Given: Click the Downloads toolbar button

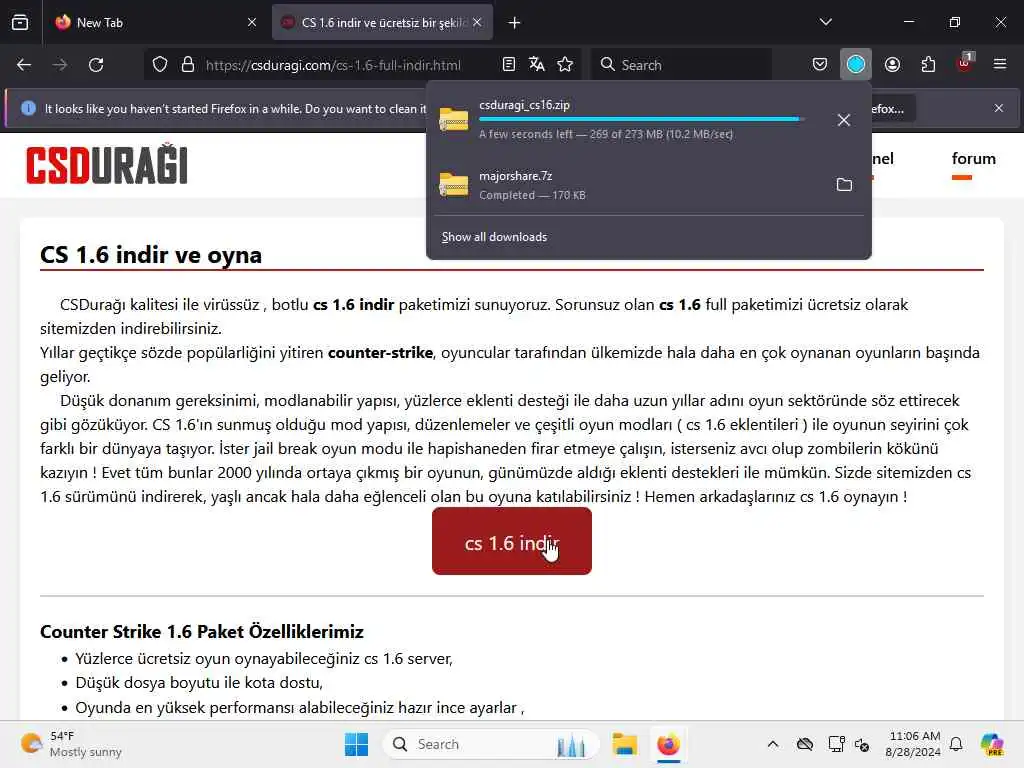Looking at the screenshot, I should [x=856, y=64].
